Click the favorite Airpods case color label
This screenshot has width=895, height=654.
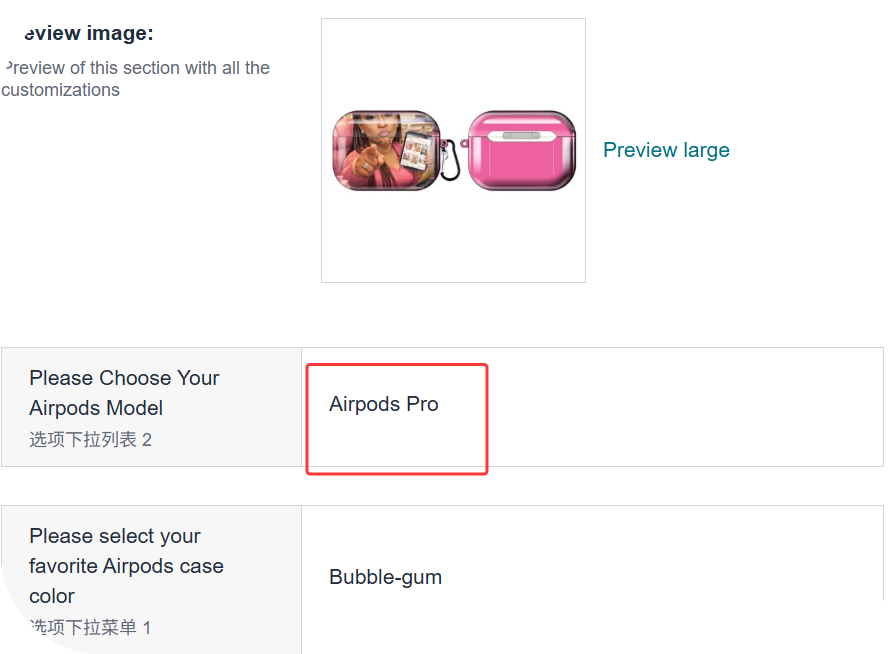pos(126,566)
